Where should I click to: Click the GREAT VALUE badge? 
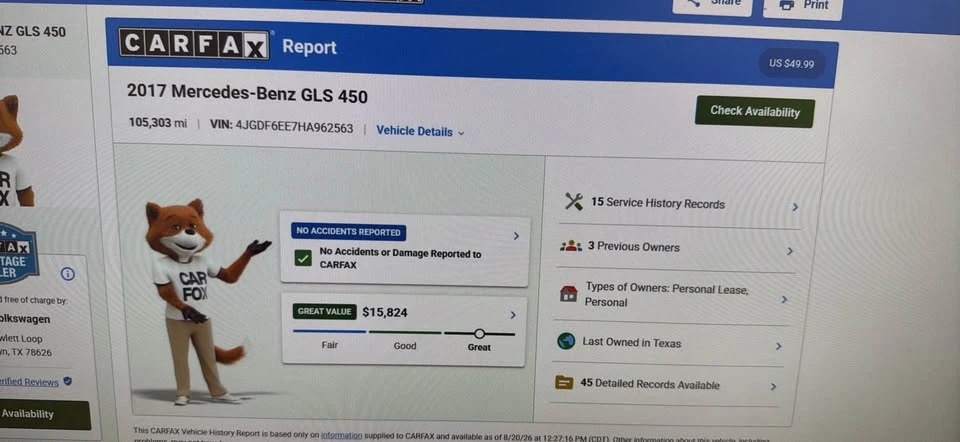click(x=324, y=311)
